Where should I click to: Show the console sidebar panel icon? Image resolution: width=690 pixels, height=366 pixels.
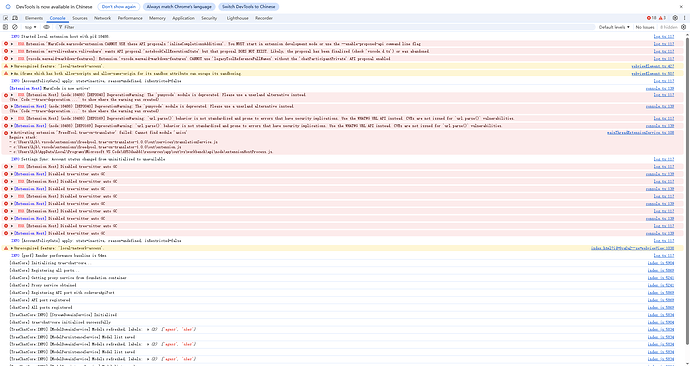pyautogui.click(x=6, y=27)
